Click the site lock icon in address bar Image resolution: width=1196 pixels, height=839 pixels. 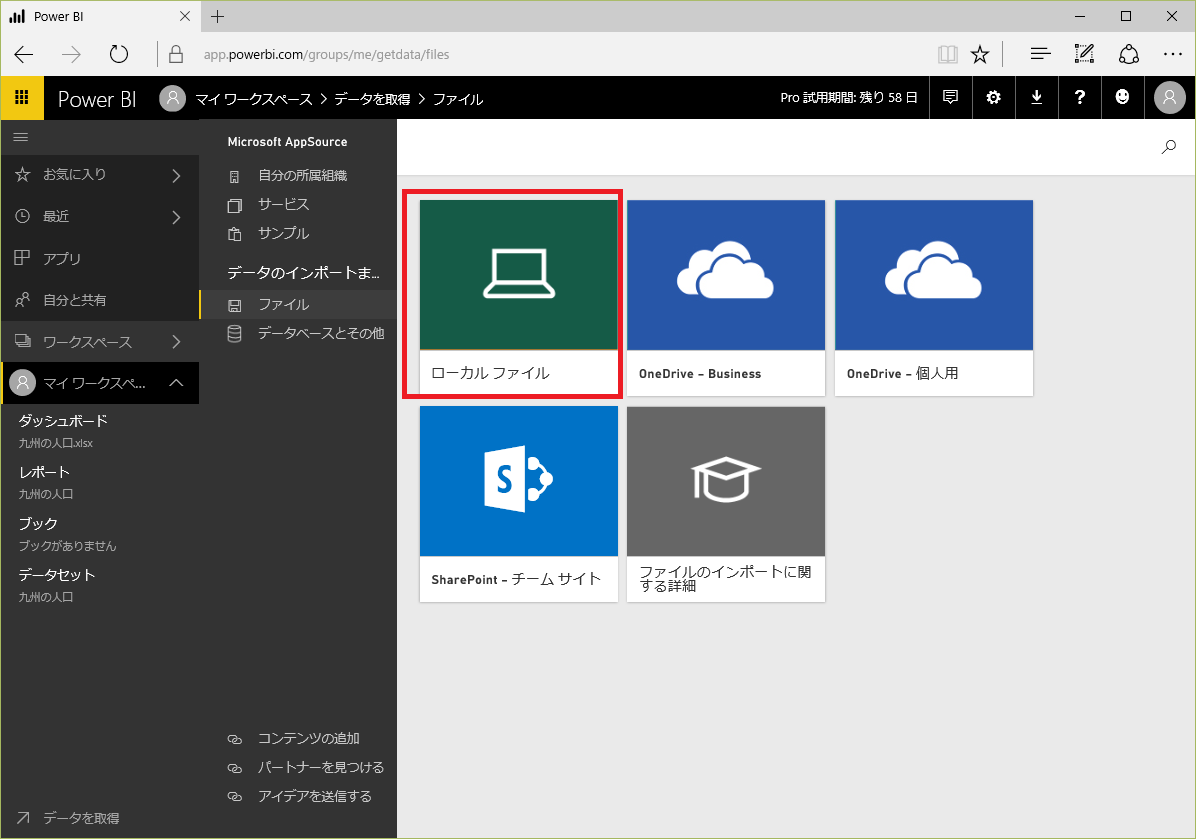176,54
